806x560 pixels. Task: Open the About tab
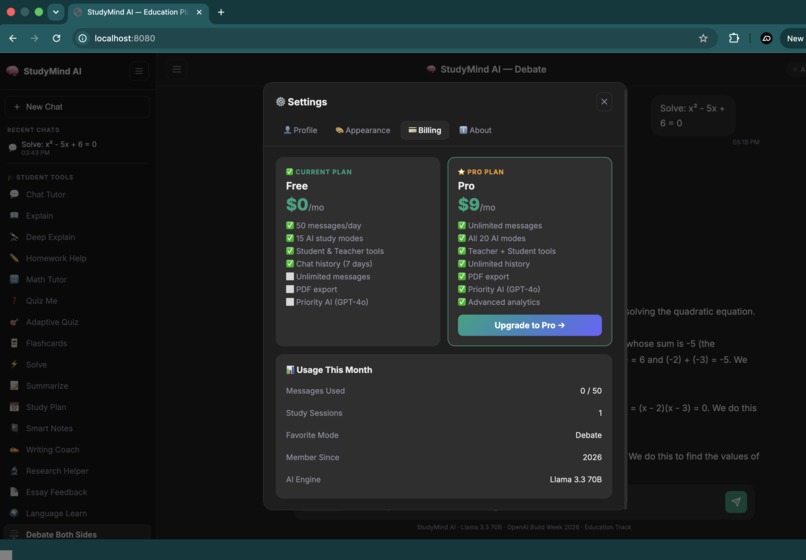475,130
